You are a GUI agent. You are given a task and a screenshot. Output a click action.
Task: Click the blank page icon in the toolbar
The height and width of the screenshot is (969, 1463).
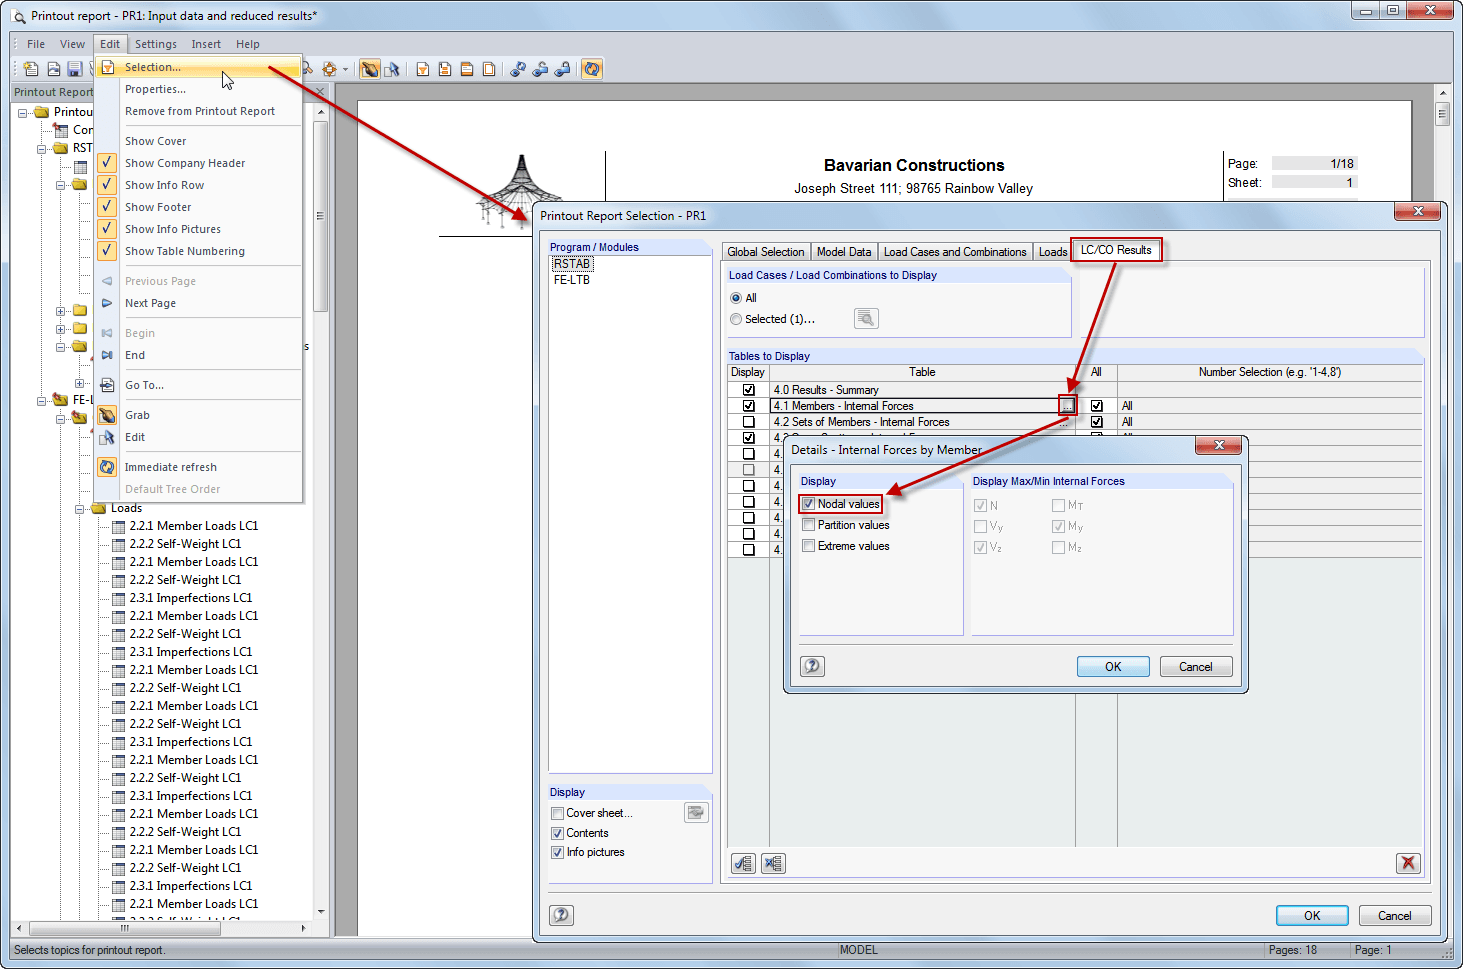(489, 69)
